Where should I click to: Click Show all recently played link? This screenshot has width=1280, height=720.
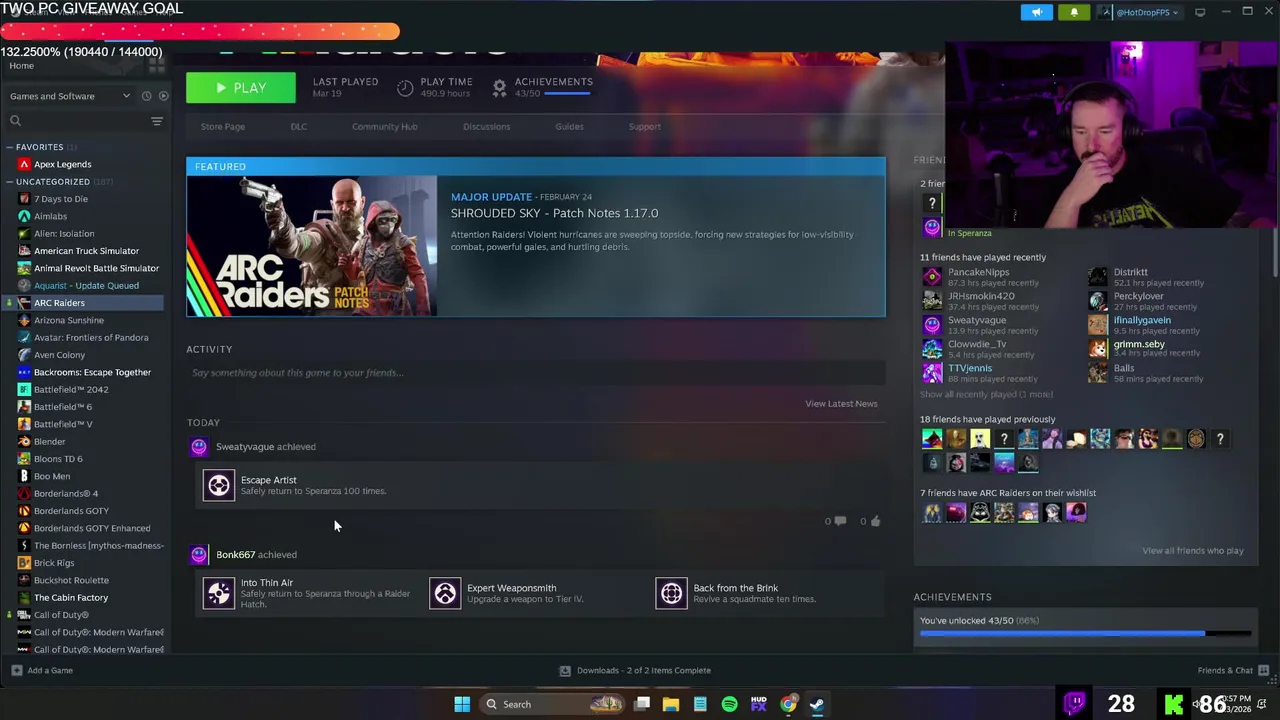(x=986, y=394)
